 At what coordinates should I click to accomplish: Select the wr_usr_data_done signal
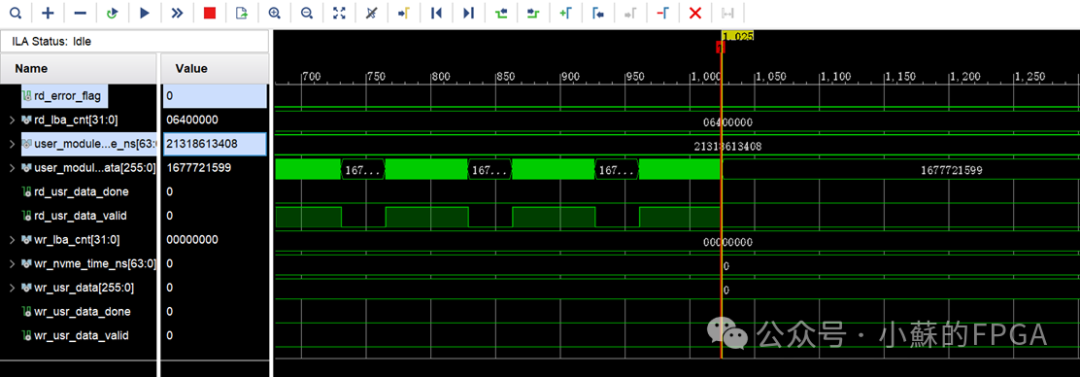[76, 312]
